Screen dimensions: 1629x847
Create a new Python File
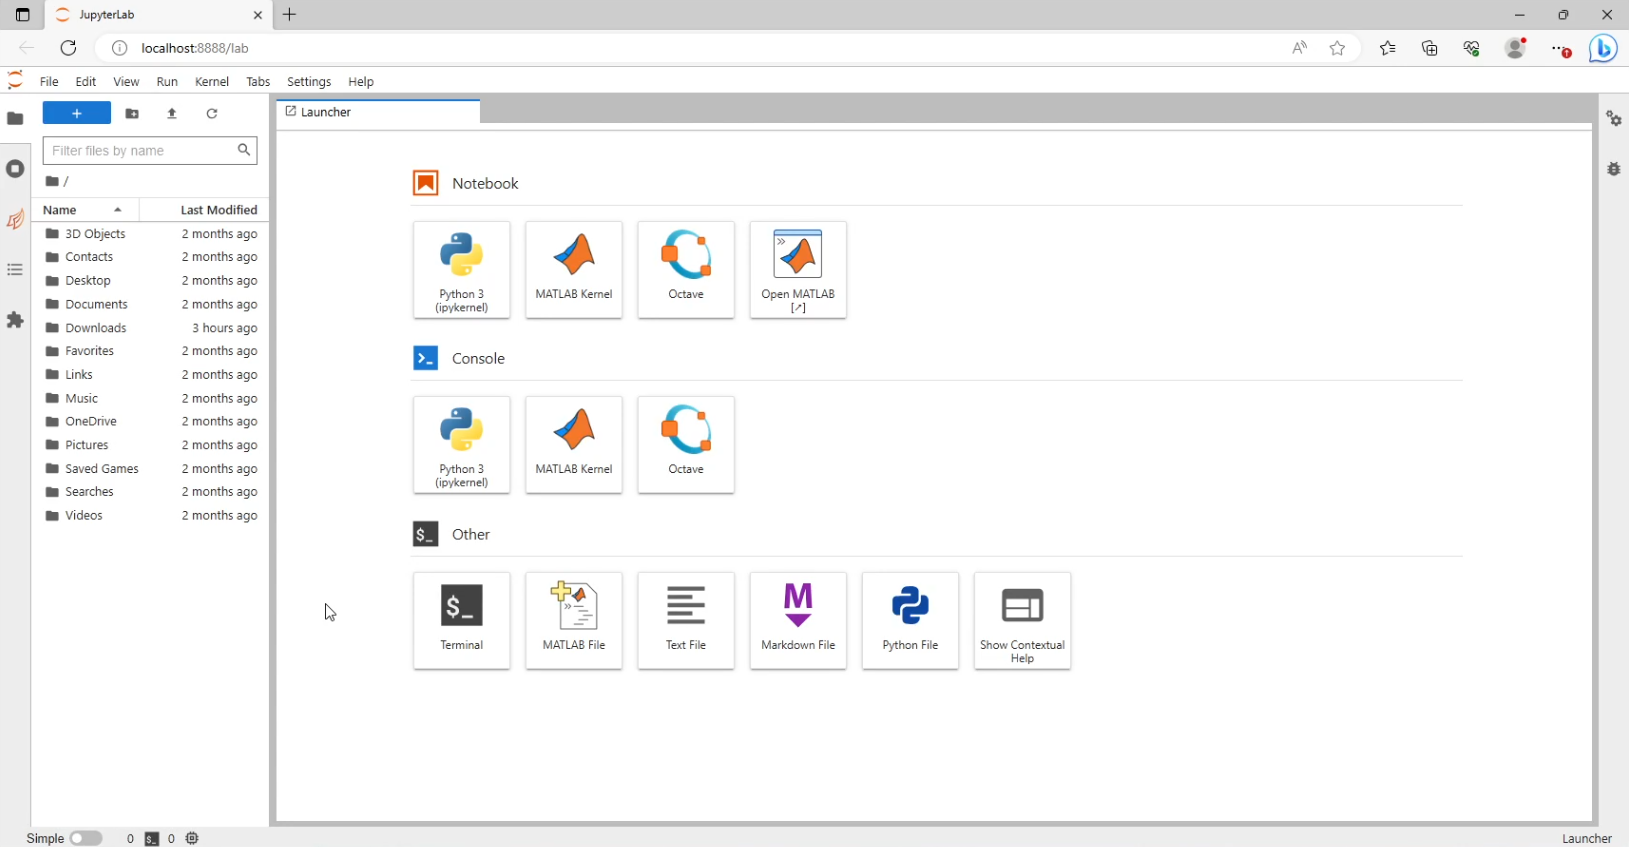click(910, 621)
